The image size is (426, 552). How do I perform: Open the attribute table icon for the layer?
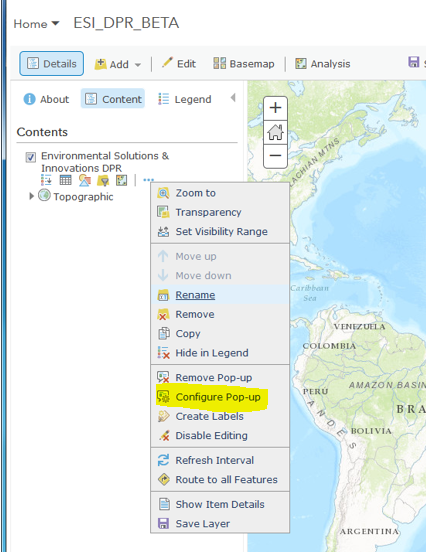coord(65,180)
